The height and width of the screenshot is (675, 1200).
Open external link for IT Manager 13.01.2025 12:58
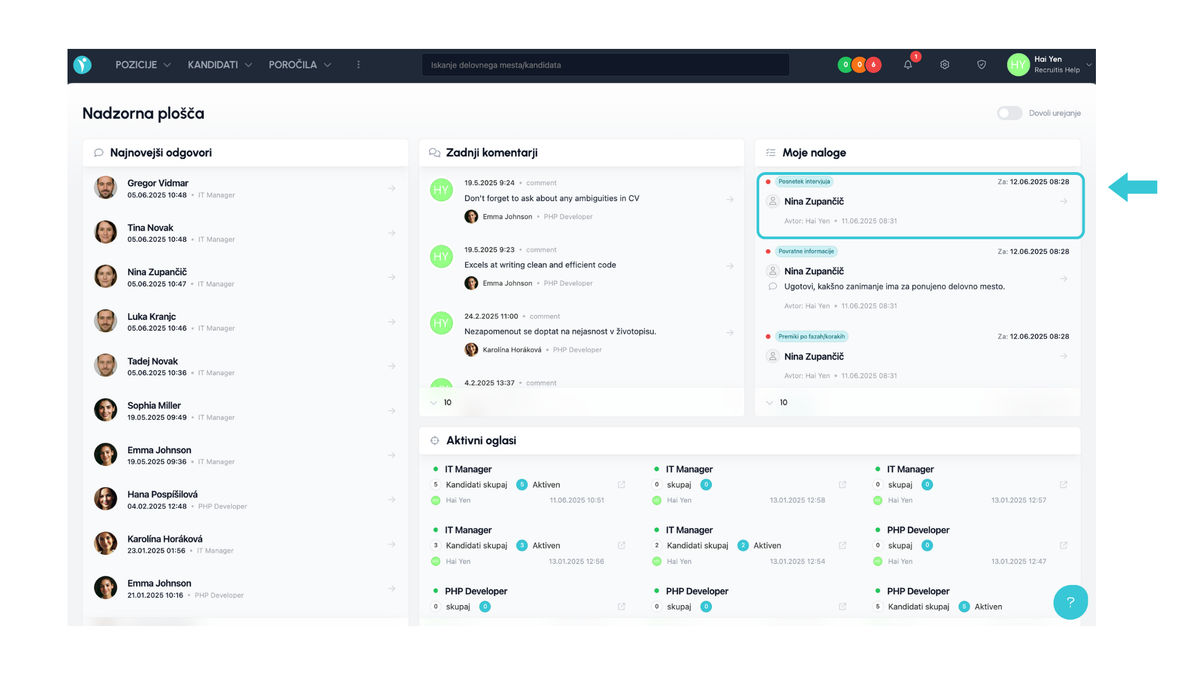pyautogui.click(x=842, y=485)
